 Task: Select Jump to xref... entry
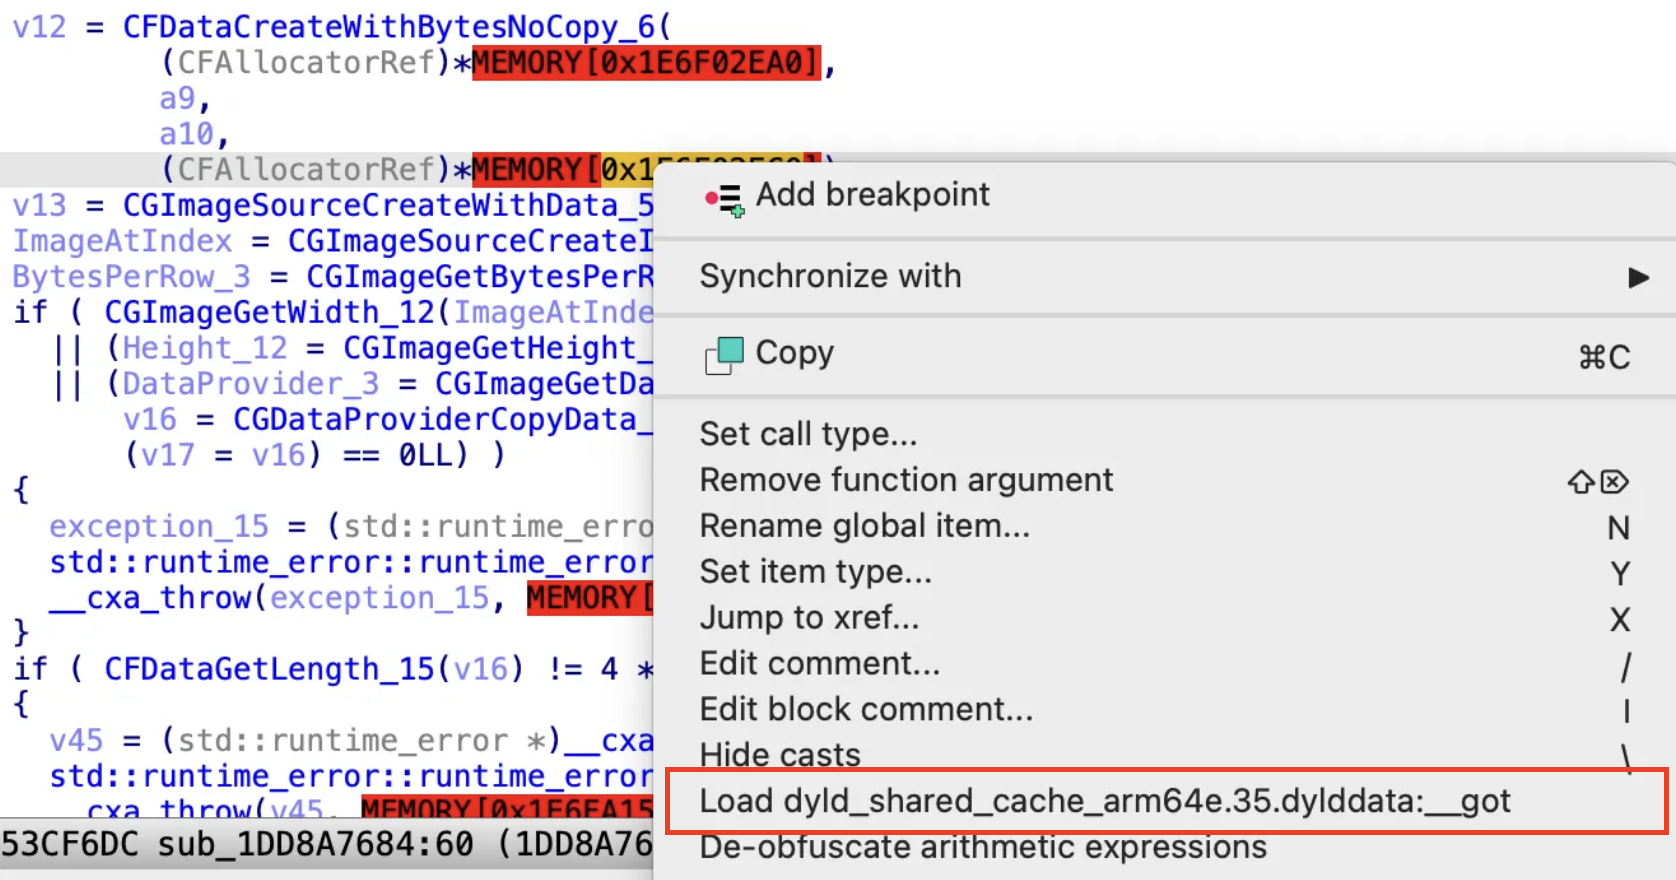809,618
